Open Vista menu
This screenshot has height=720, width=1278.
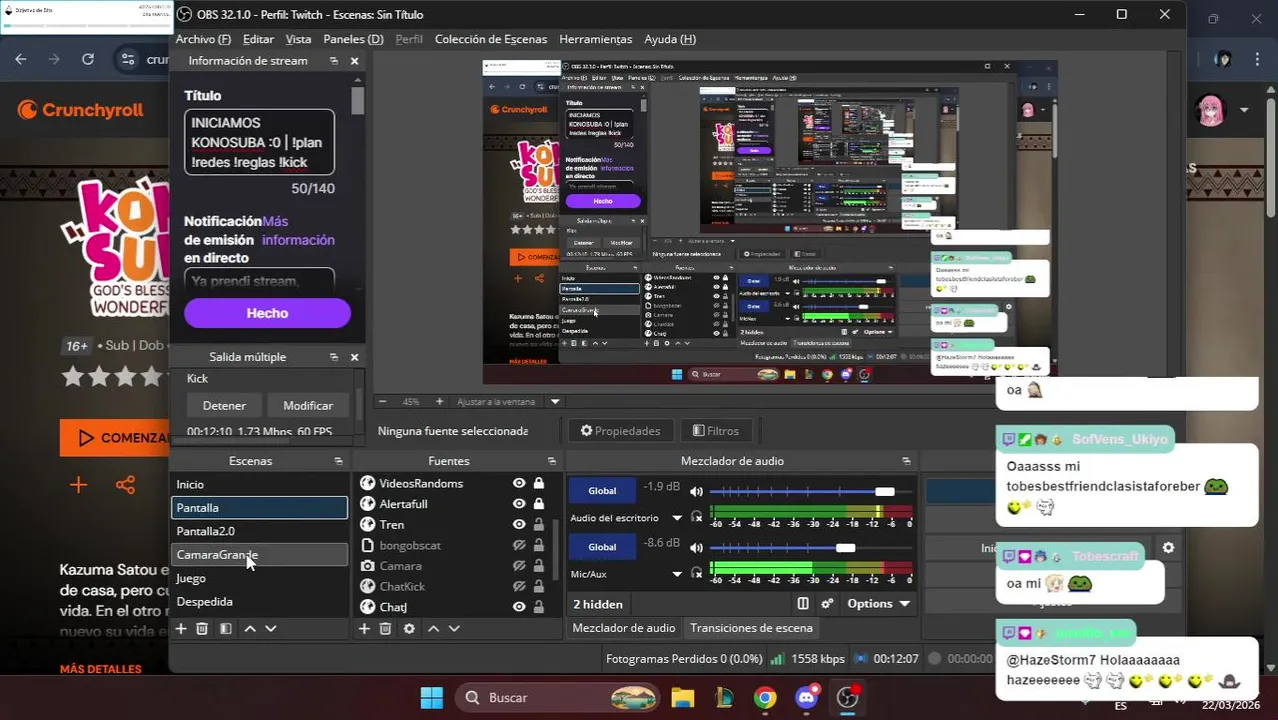pos(298,39)
